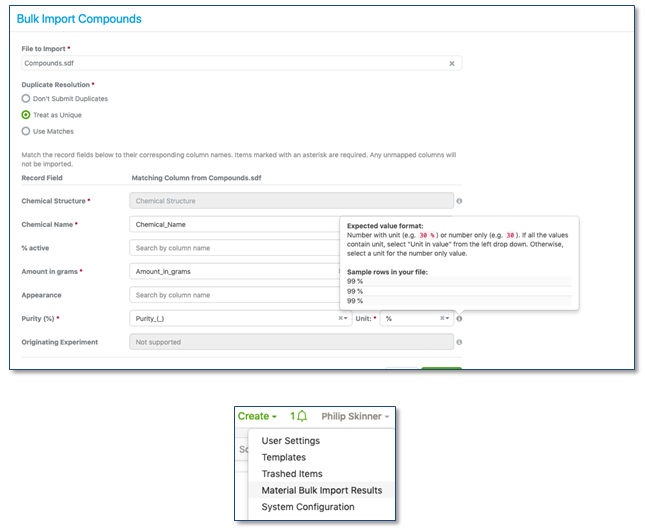The width and height of the screenshot is (645, 528).
Task: Choose Trashed Items menu entry
Action: [292, 474]
